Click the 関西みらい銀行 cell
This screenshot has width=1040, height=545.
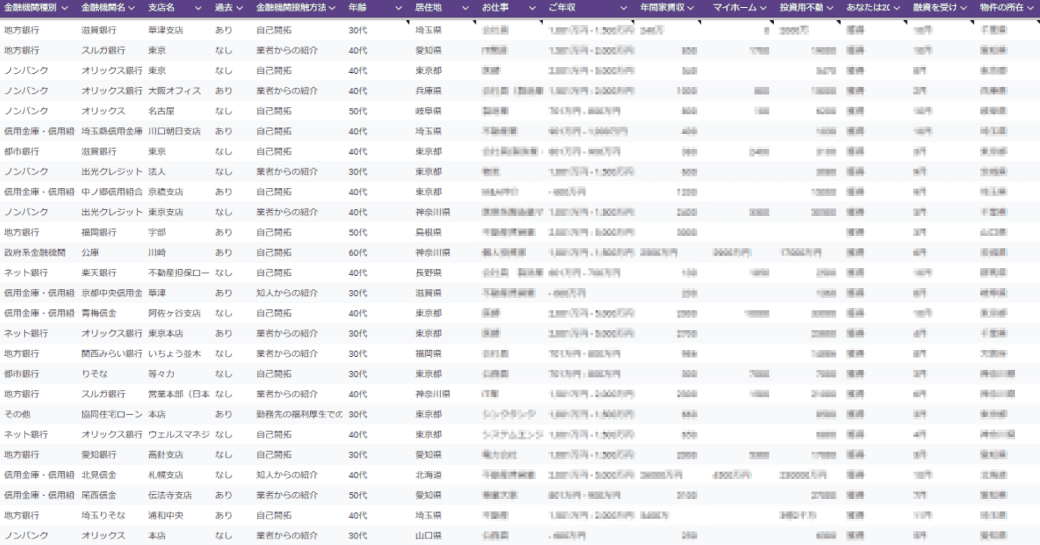tap(111, 354)
